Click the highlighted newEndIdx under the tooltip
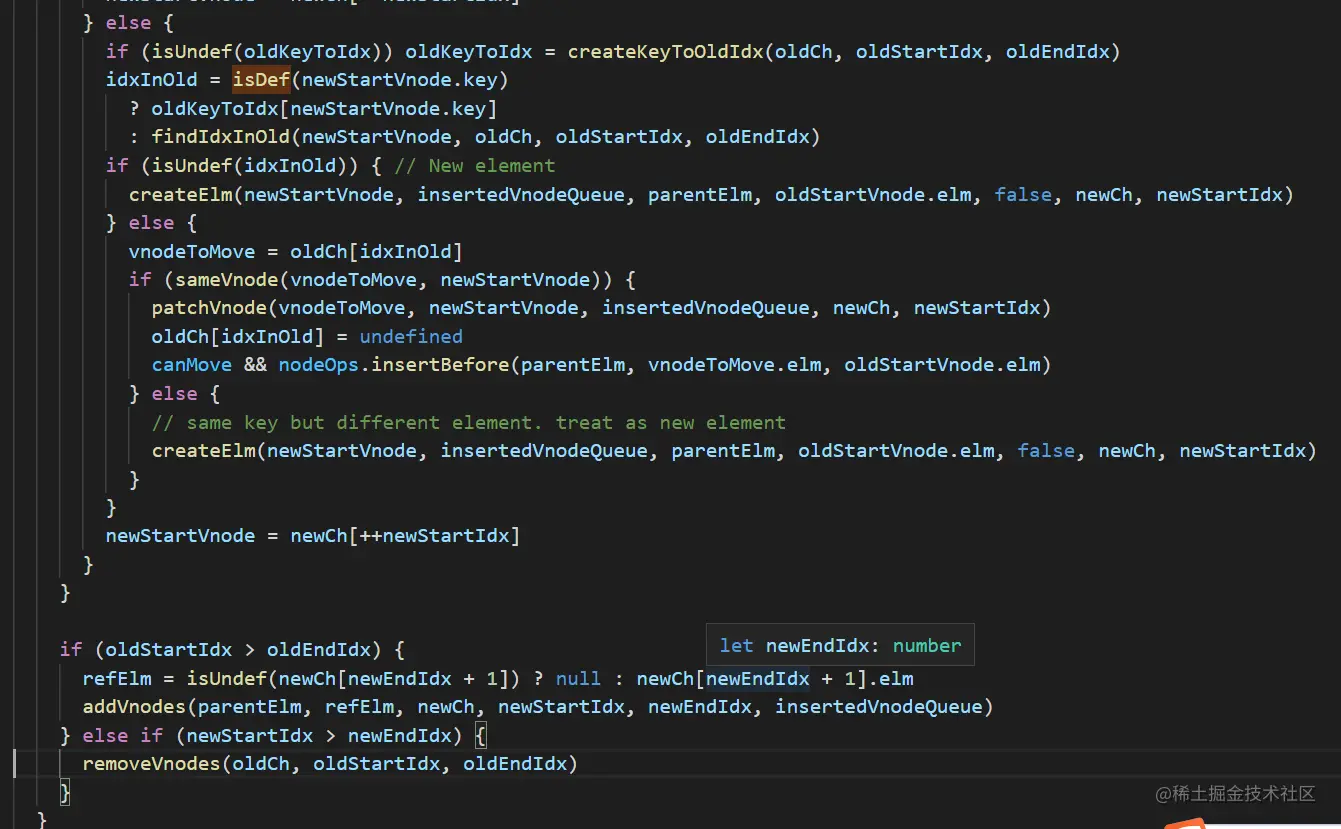The width and height of the screenshot is (1341, 829). coord(758,679)
